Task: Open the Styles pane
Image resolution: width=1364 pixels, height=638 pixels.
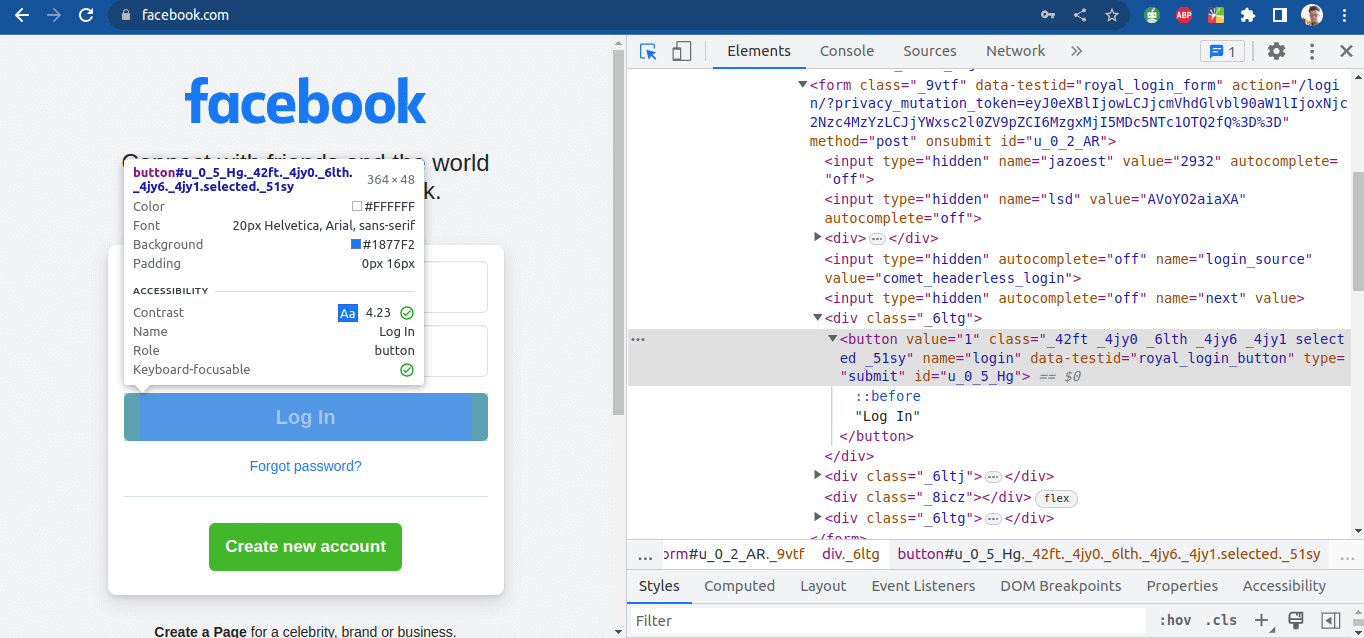Action: (659, 586)
